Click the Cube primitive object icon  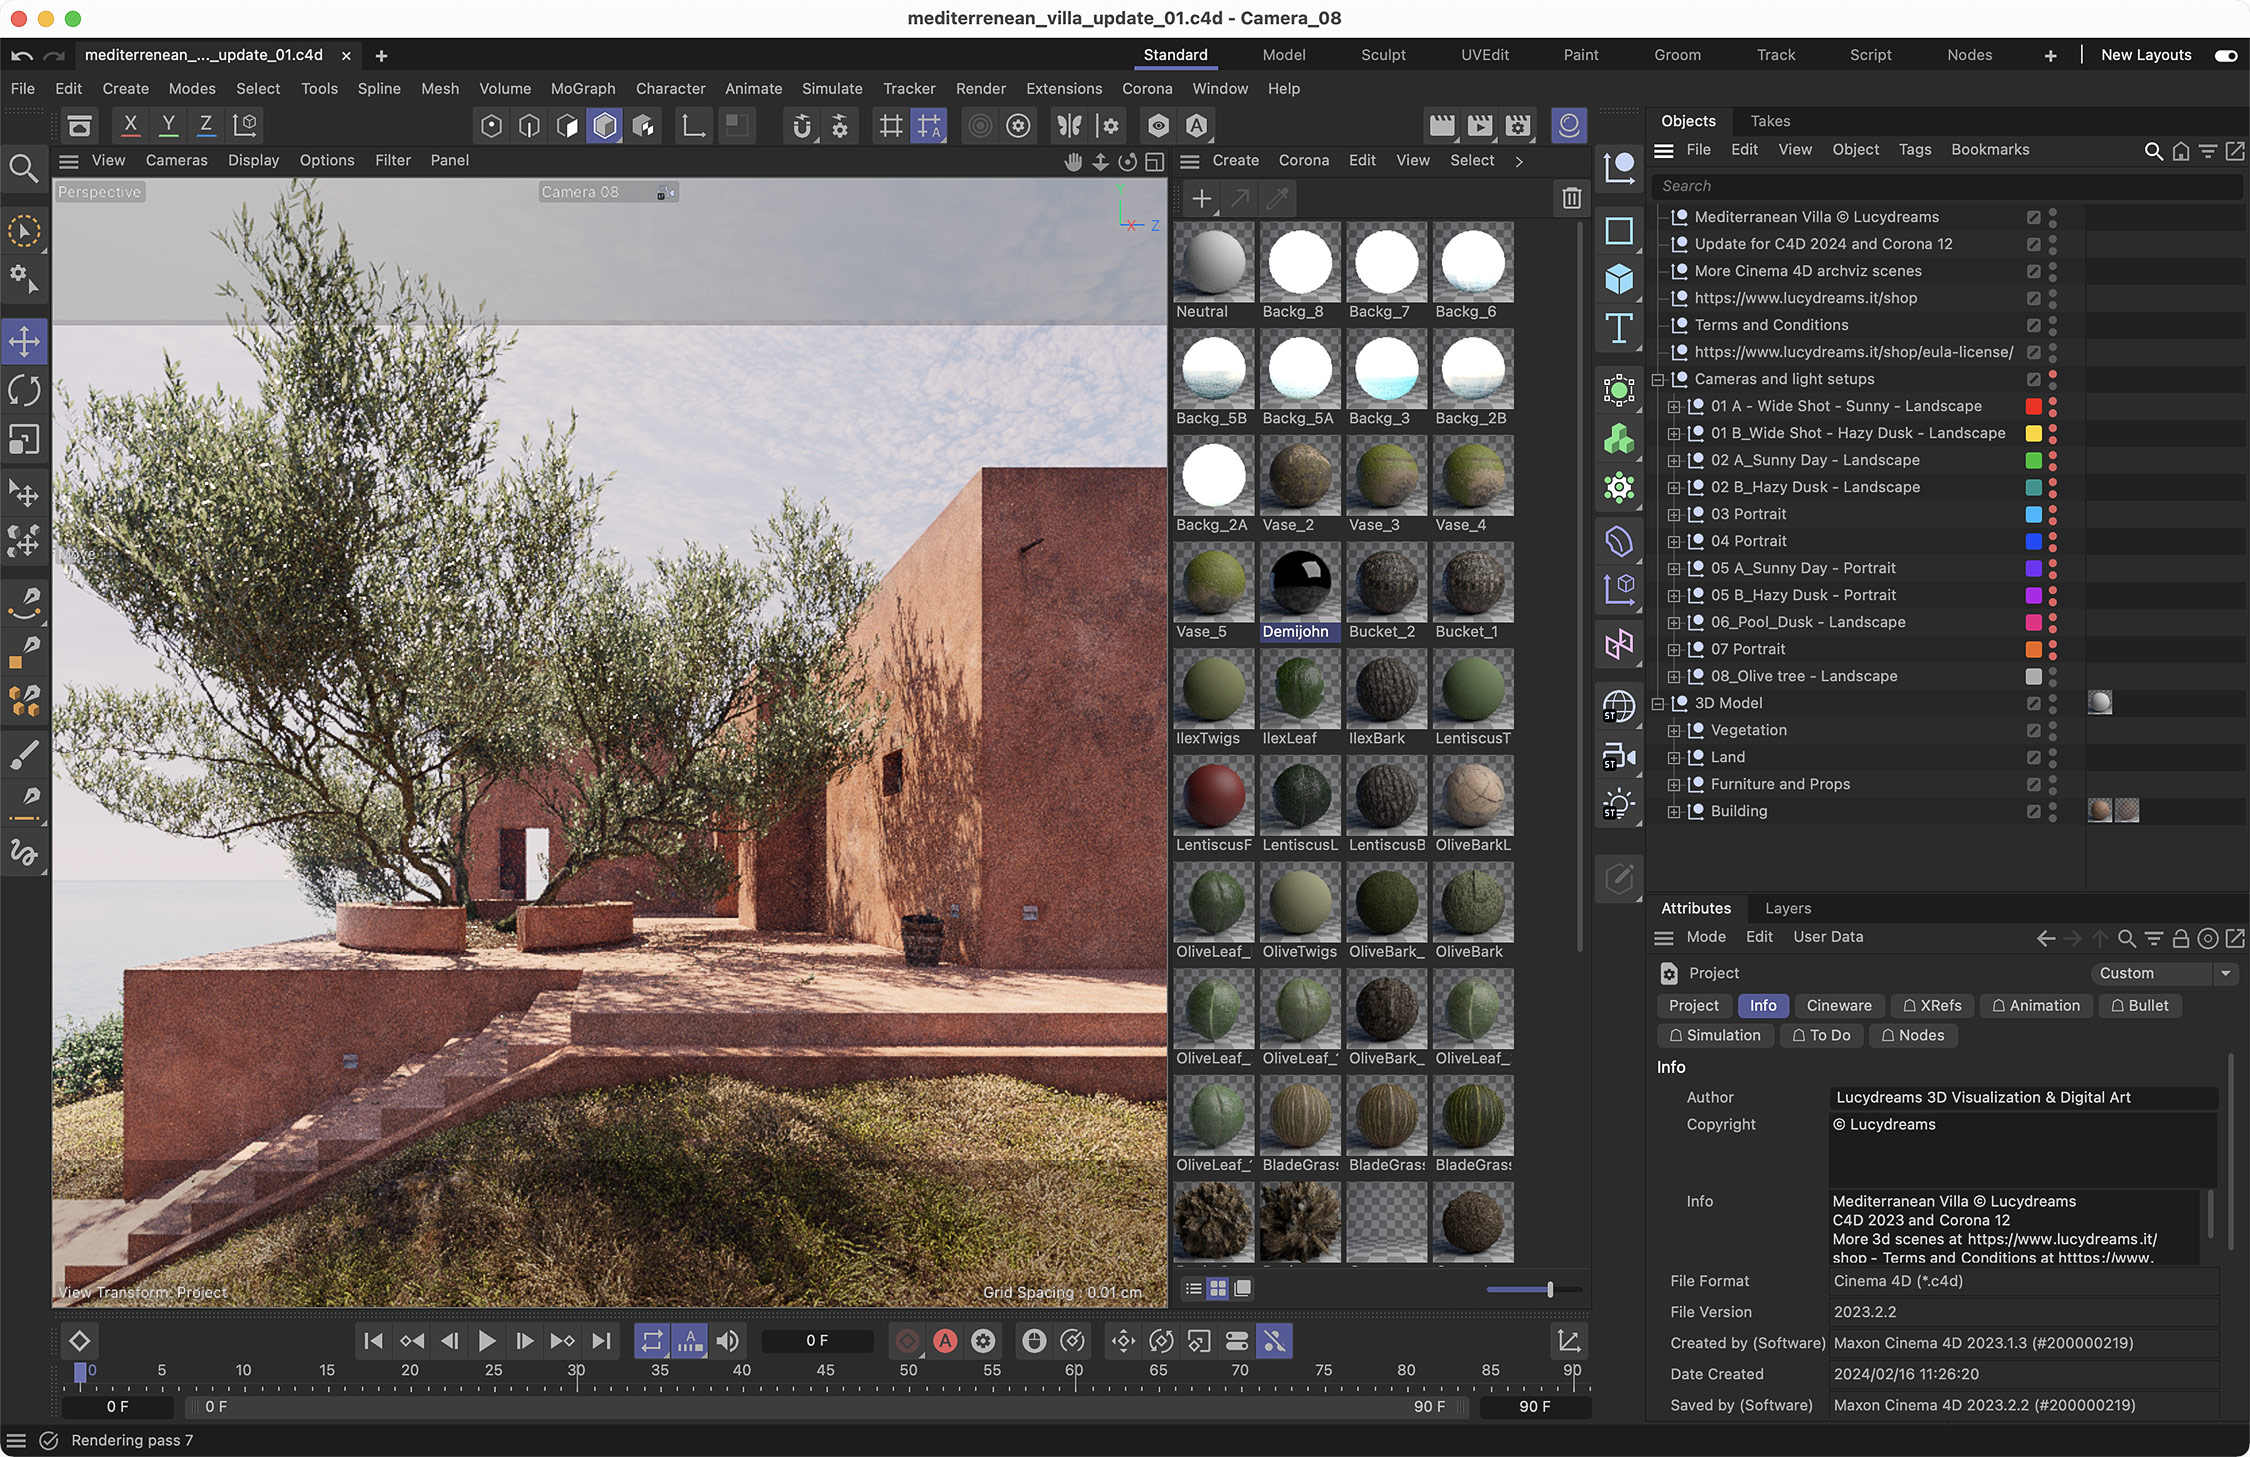(x=1619, y=279)
